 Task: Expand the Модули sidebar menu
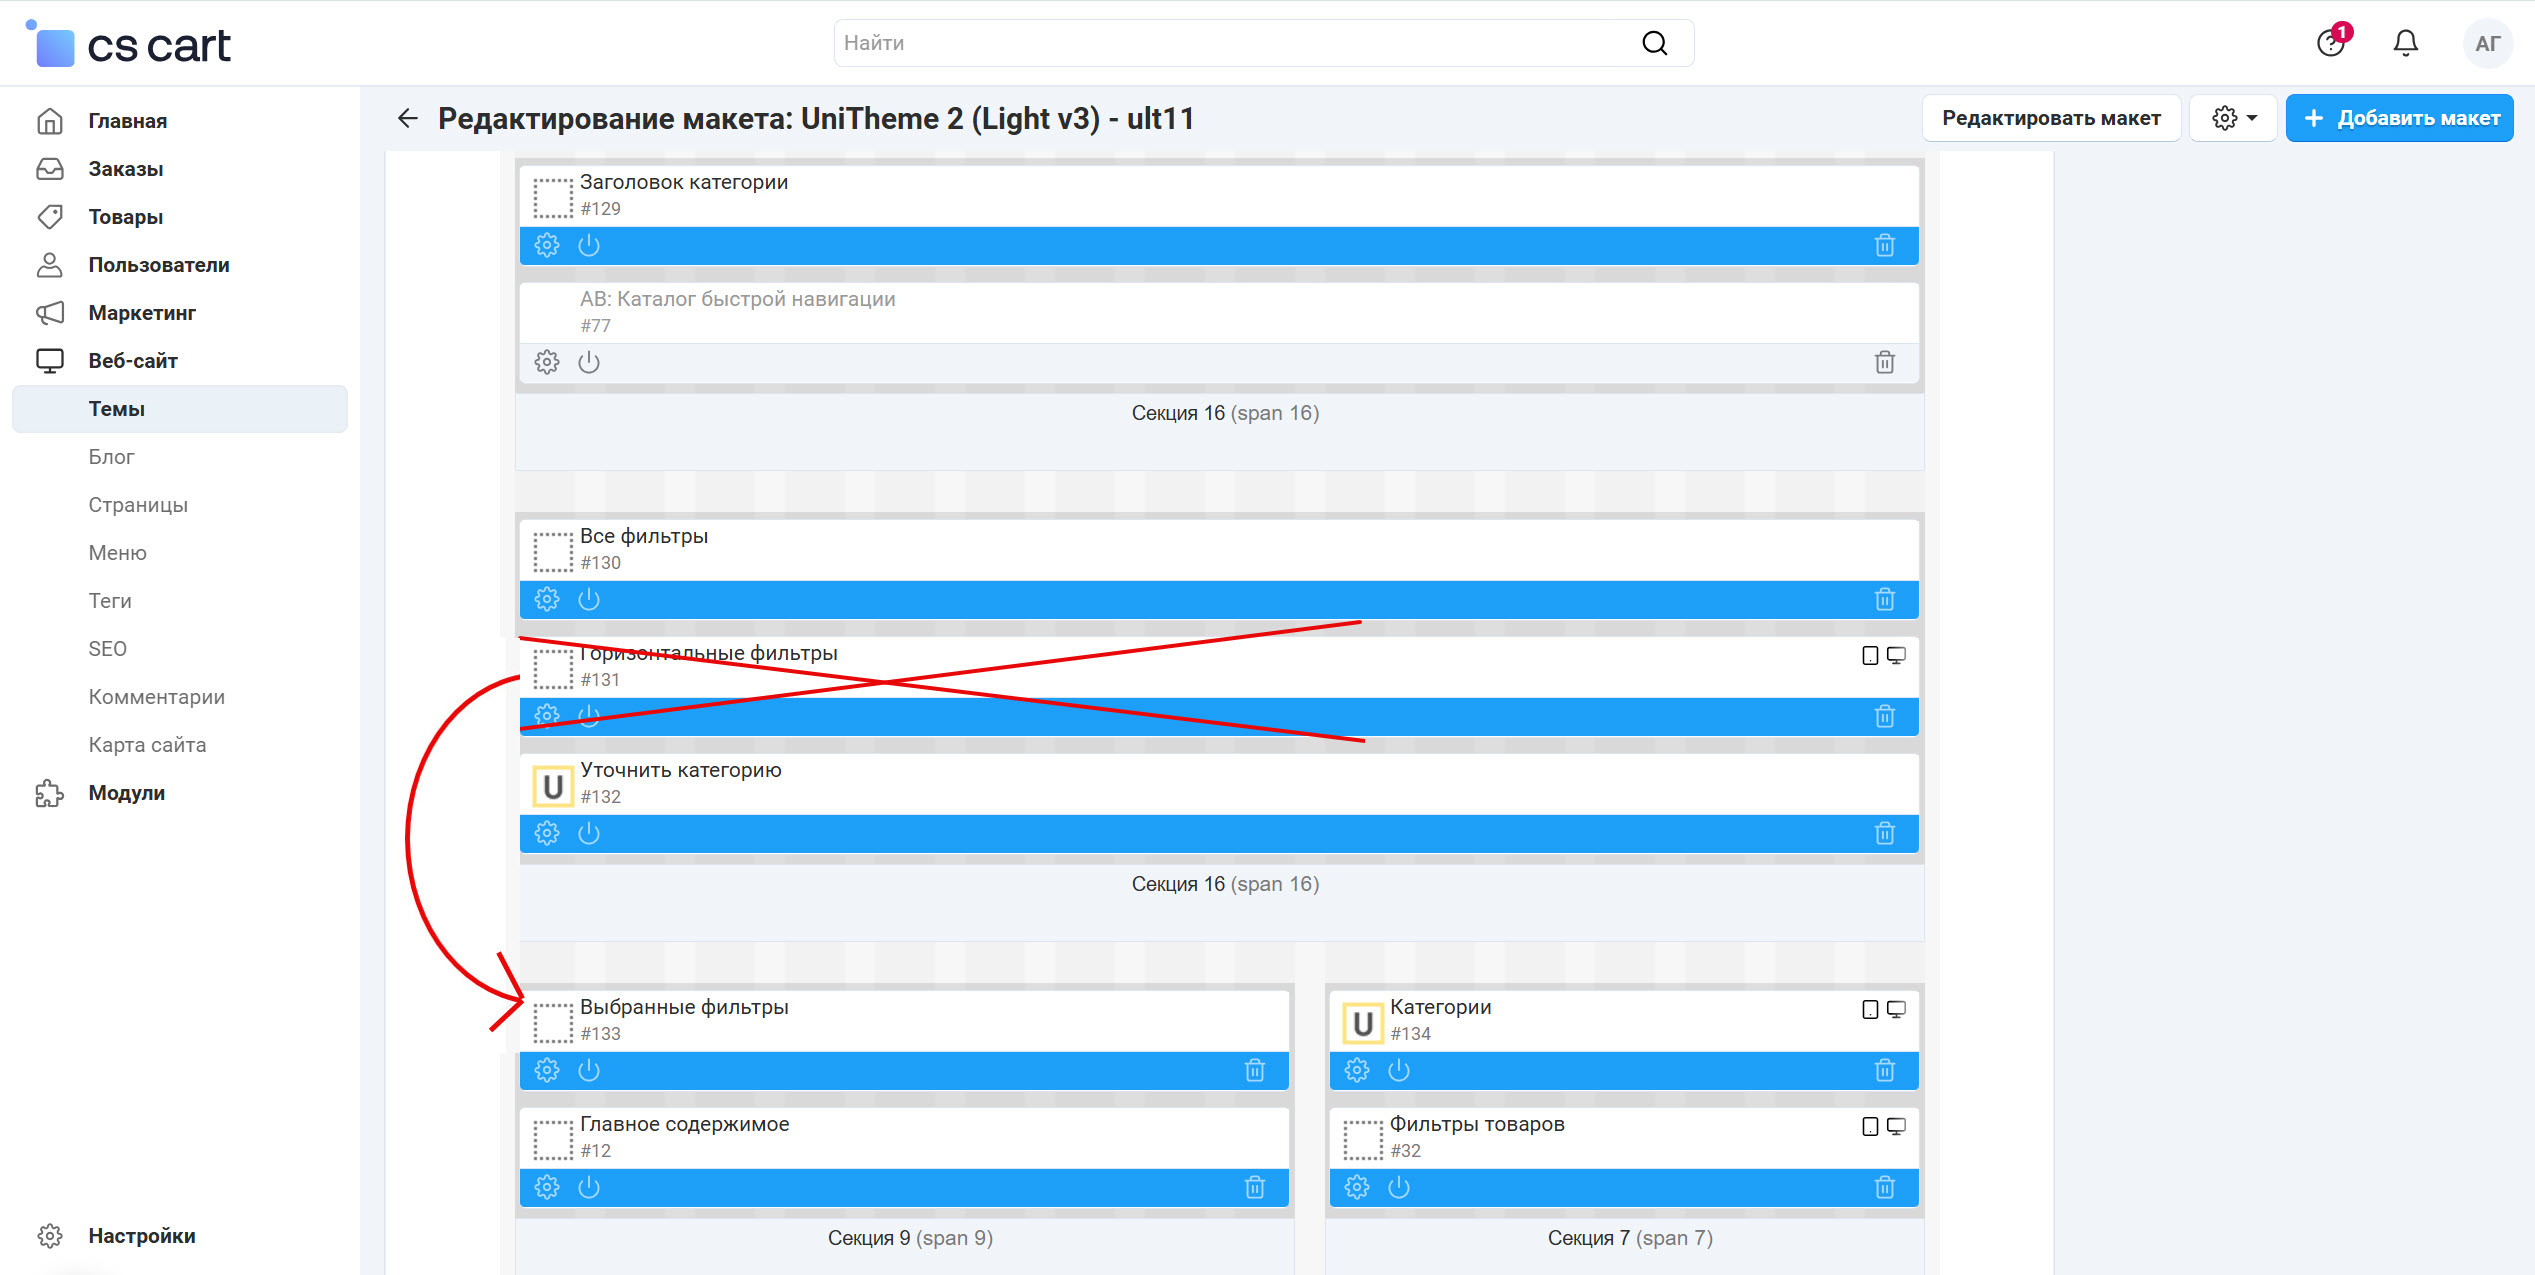click(127, 793)
